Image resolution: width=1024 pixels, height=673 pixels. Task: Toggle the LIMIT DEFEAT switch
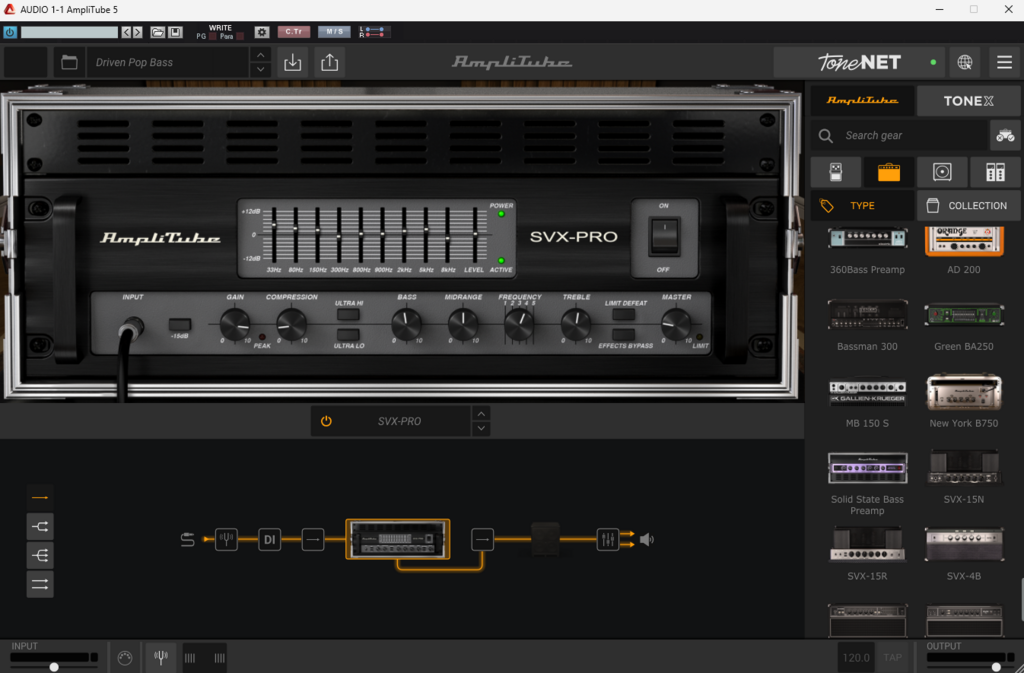coord(624,315)
